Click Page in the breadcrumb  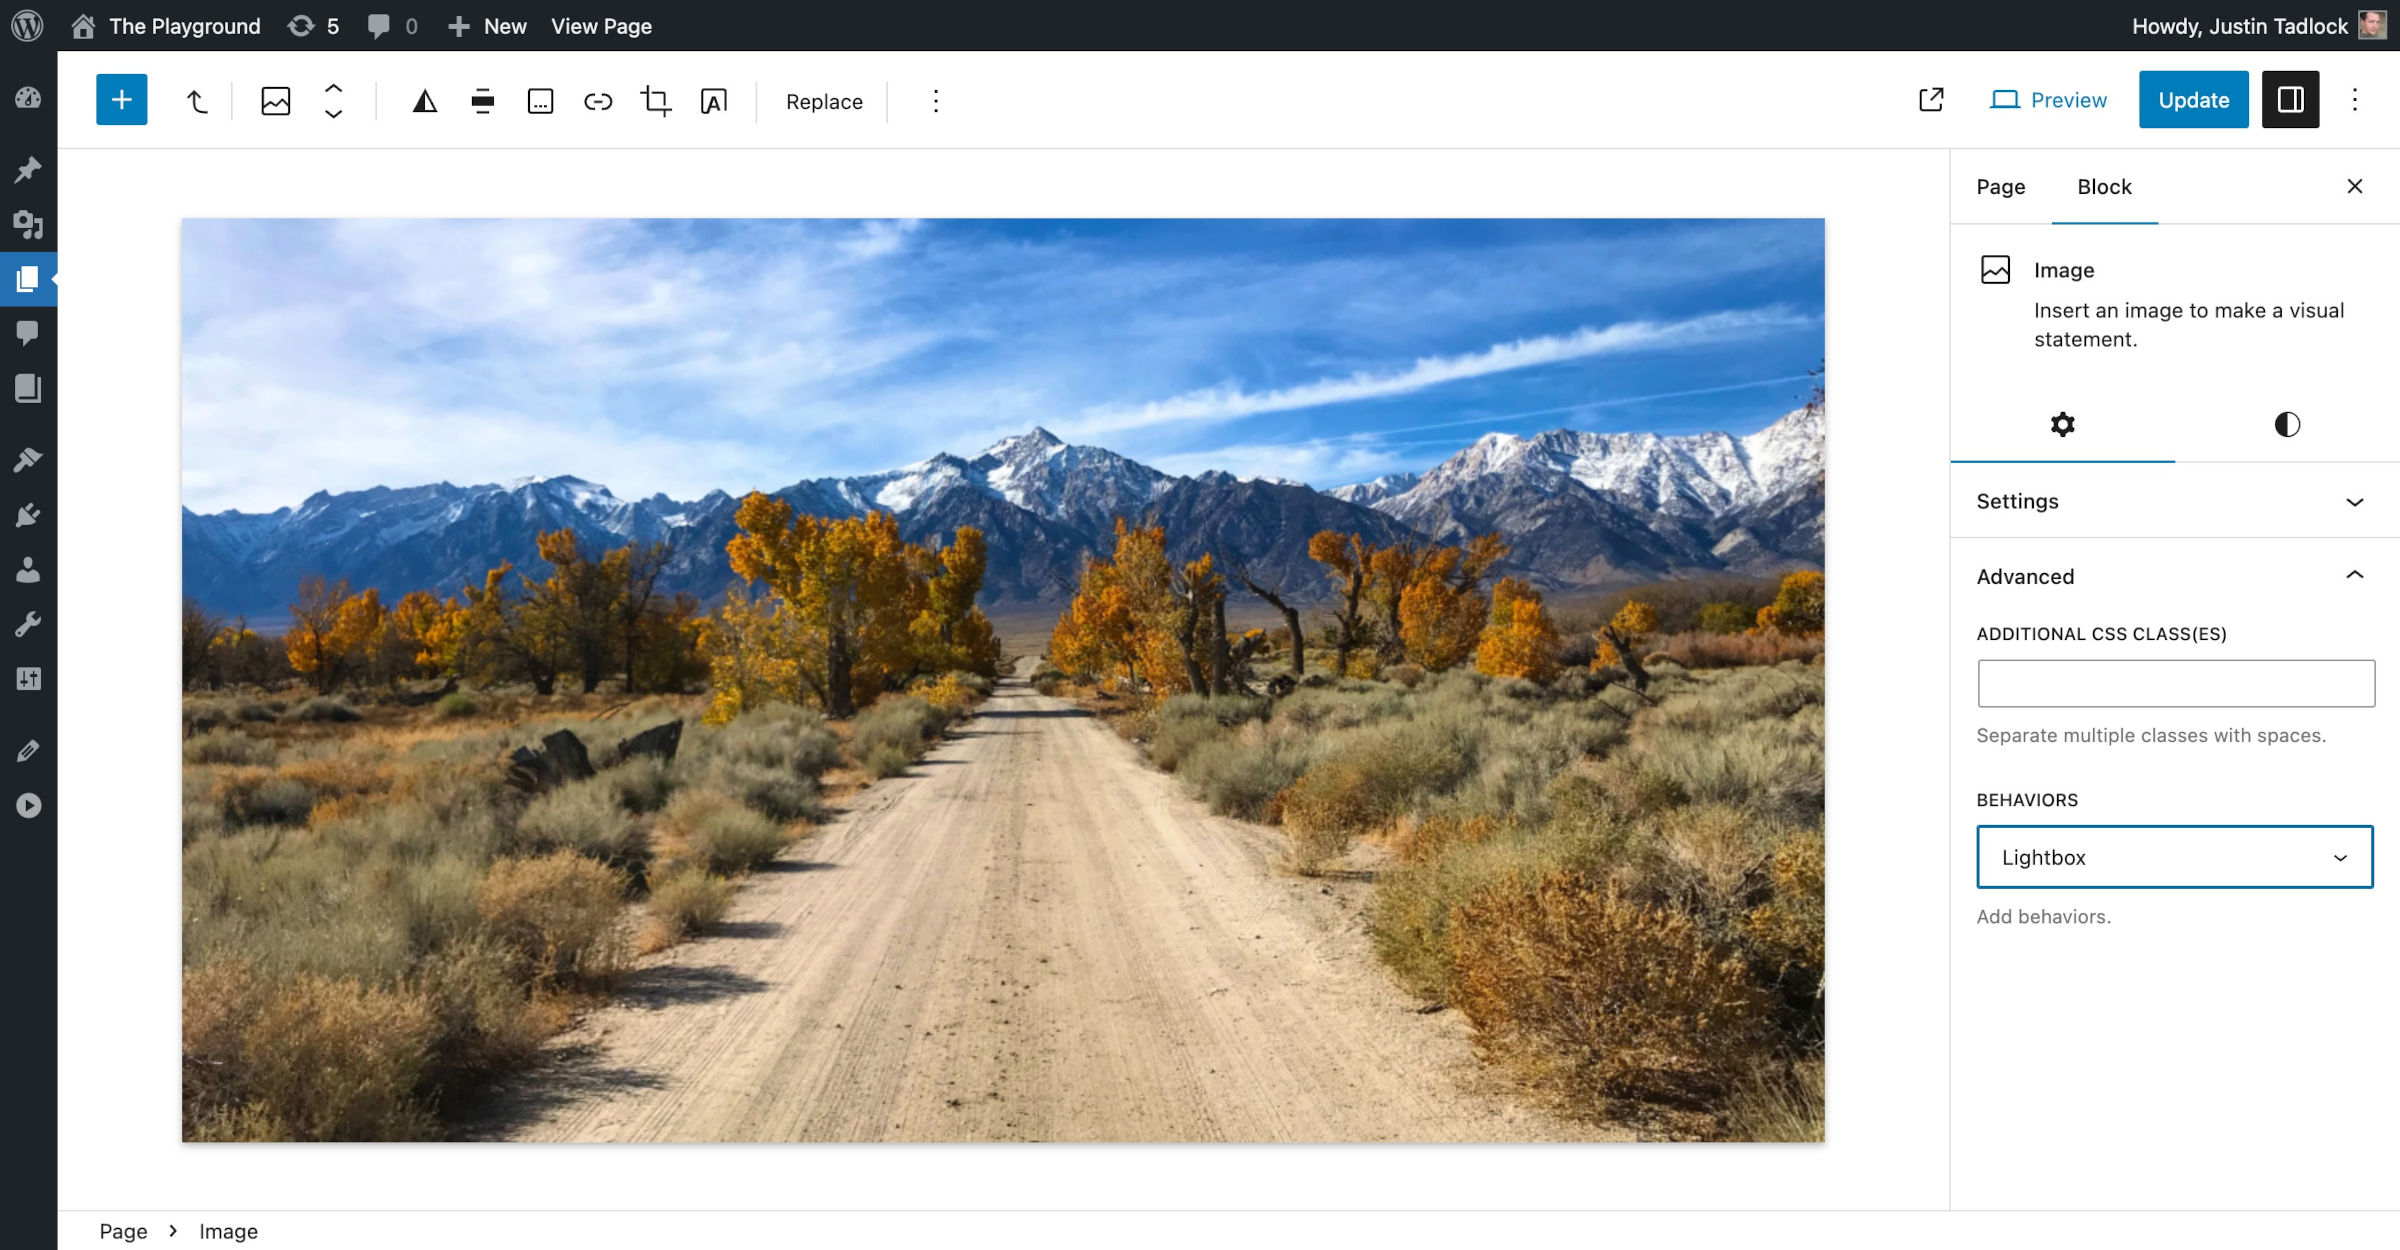click(123, 1231)
